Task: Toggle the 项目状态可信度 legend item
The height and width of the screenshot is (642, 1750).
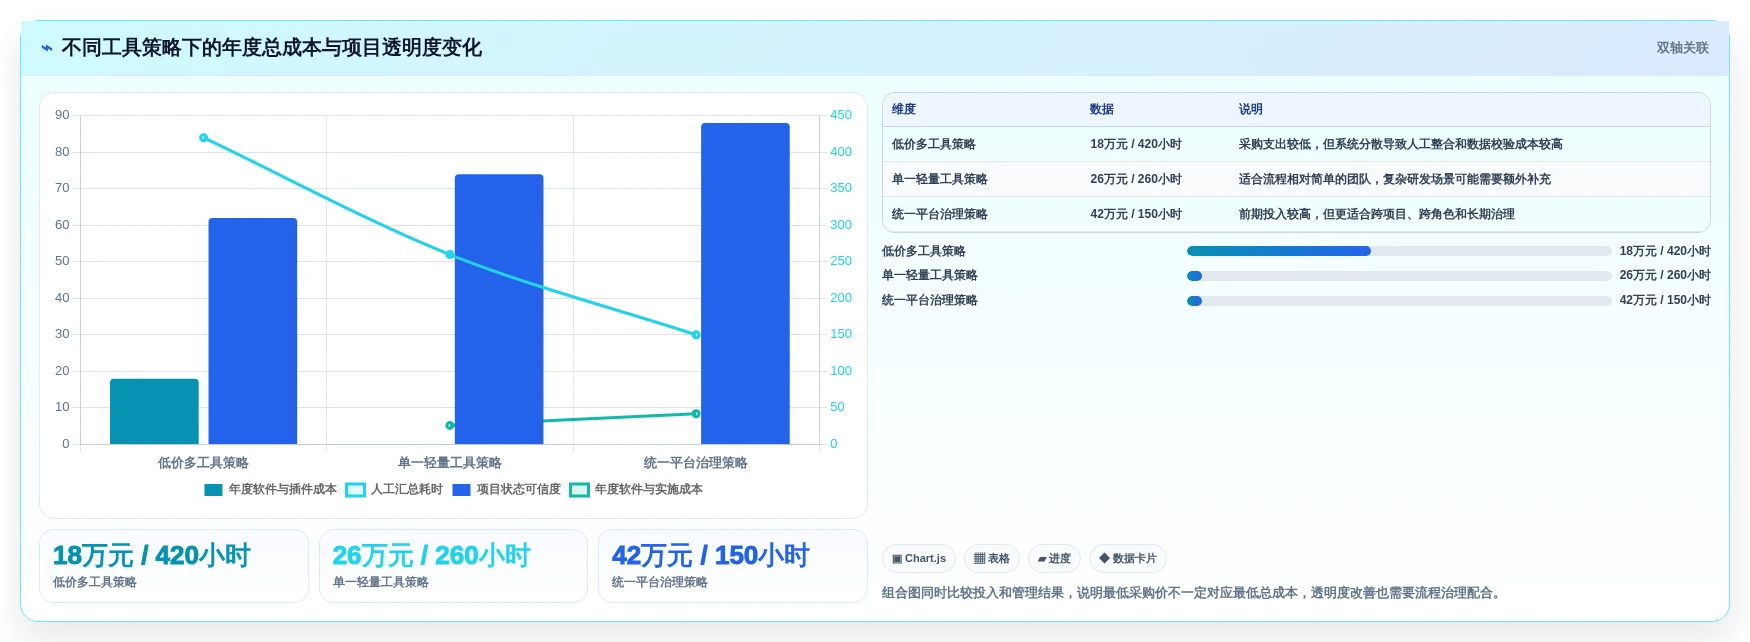Action: point(506,490)
